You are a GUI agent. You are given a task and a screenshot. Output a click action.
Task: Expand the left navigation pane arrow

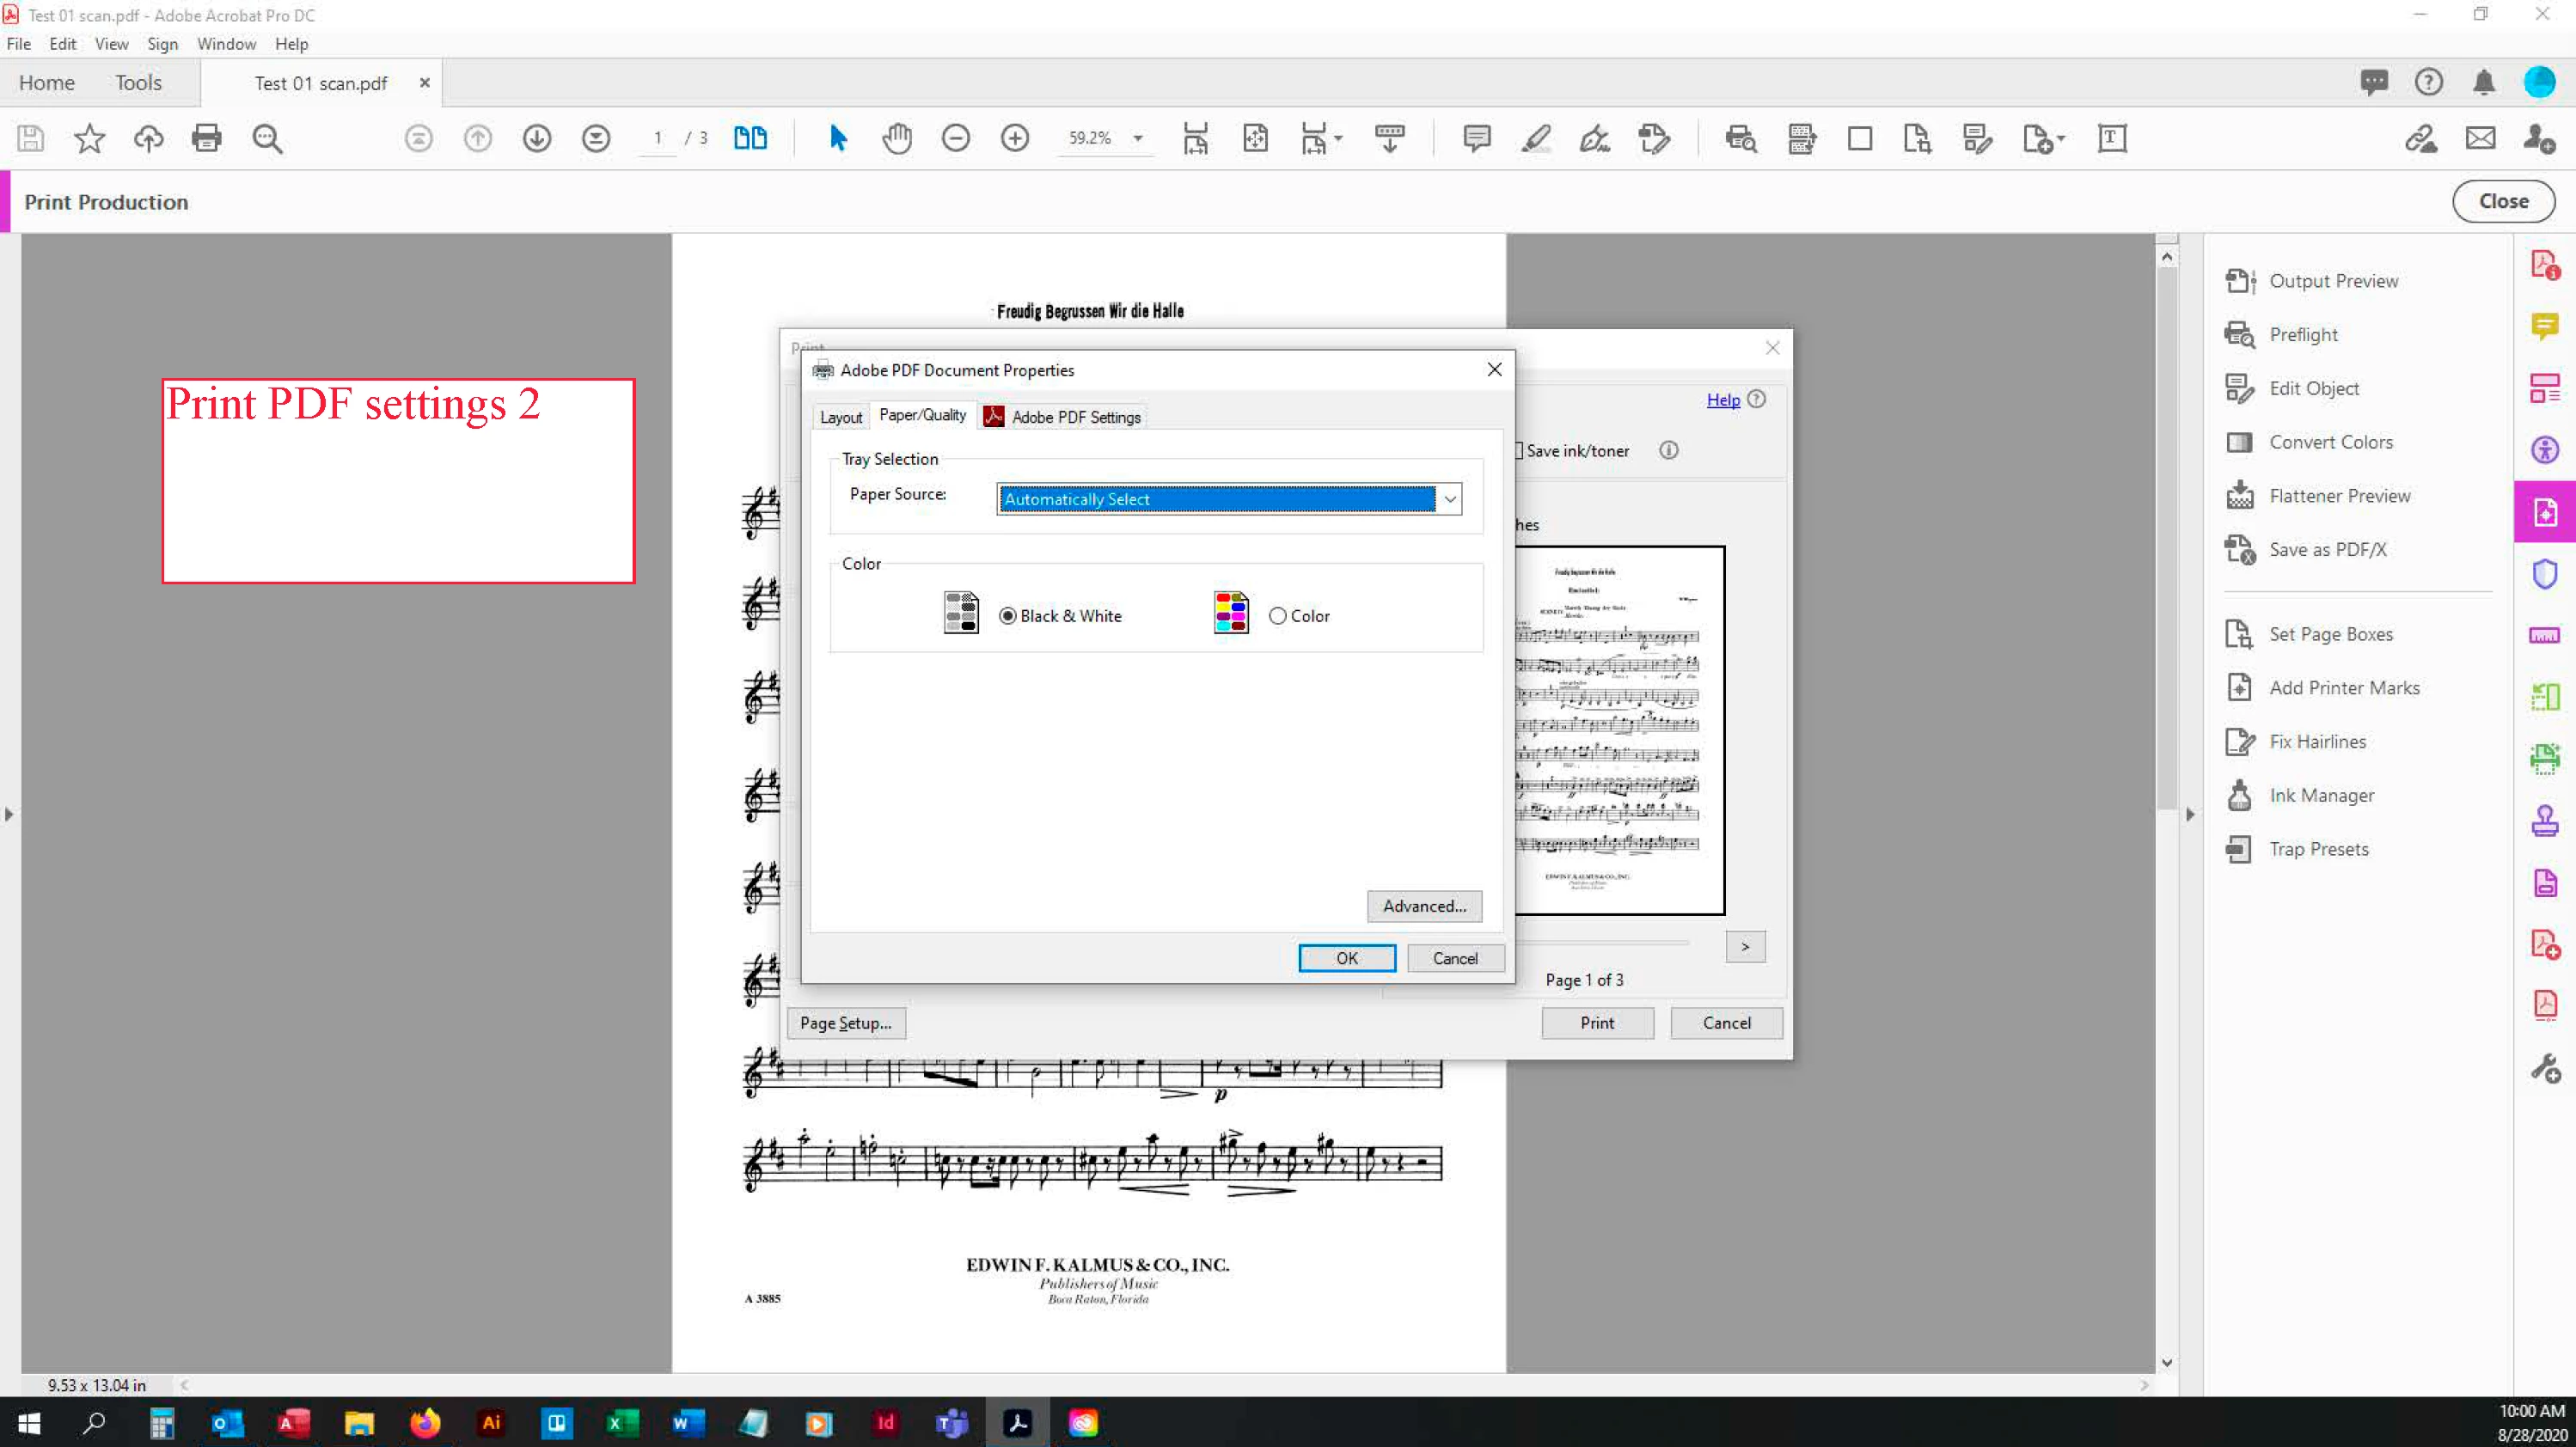coord(9,814)
